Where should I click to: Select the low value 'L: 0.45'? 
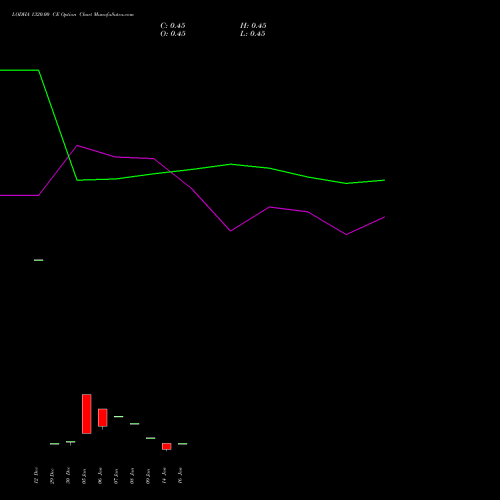[x=253, y=34]
